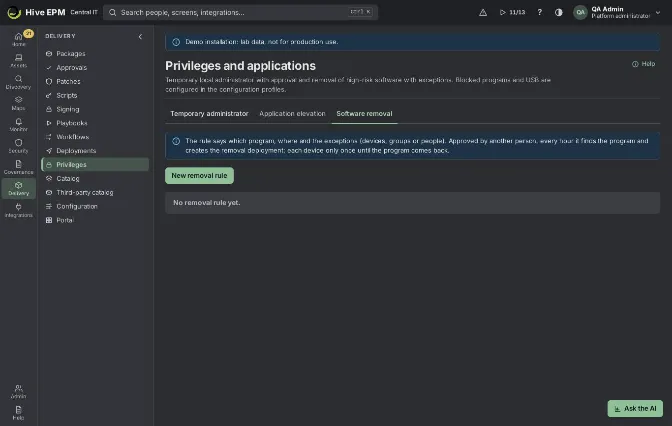This screenshot has width=672, height=426.
Task: Open Packages in Delivery menu
Action: point(95,54)
